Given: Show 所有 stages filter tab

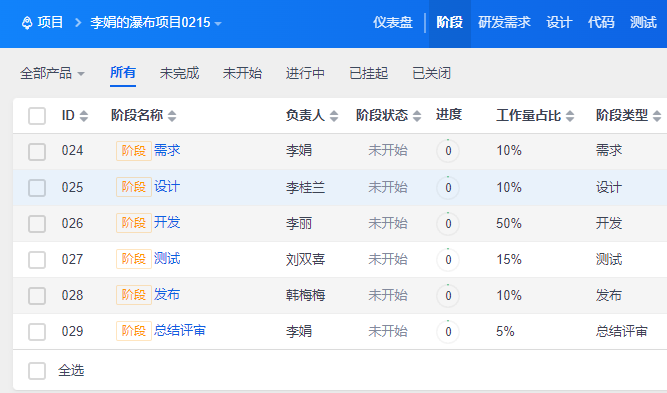Looking at the screenshot, I should 123,73.
